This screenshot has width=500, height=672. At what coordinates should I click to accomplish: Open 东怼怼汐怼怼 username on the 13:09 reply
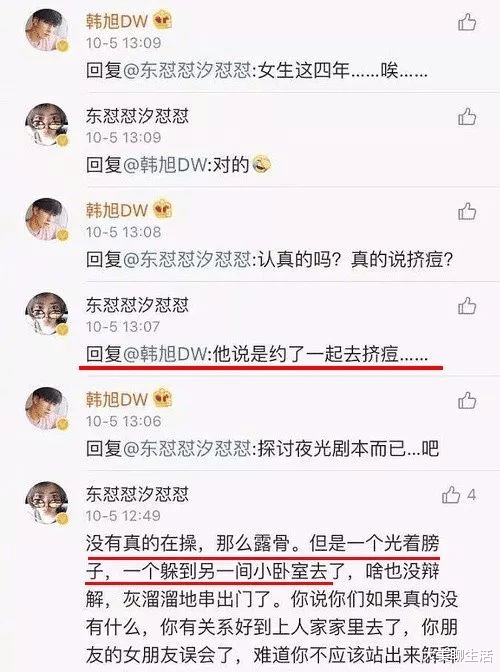137,116
